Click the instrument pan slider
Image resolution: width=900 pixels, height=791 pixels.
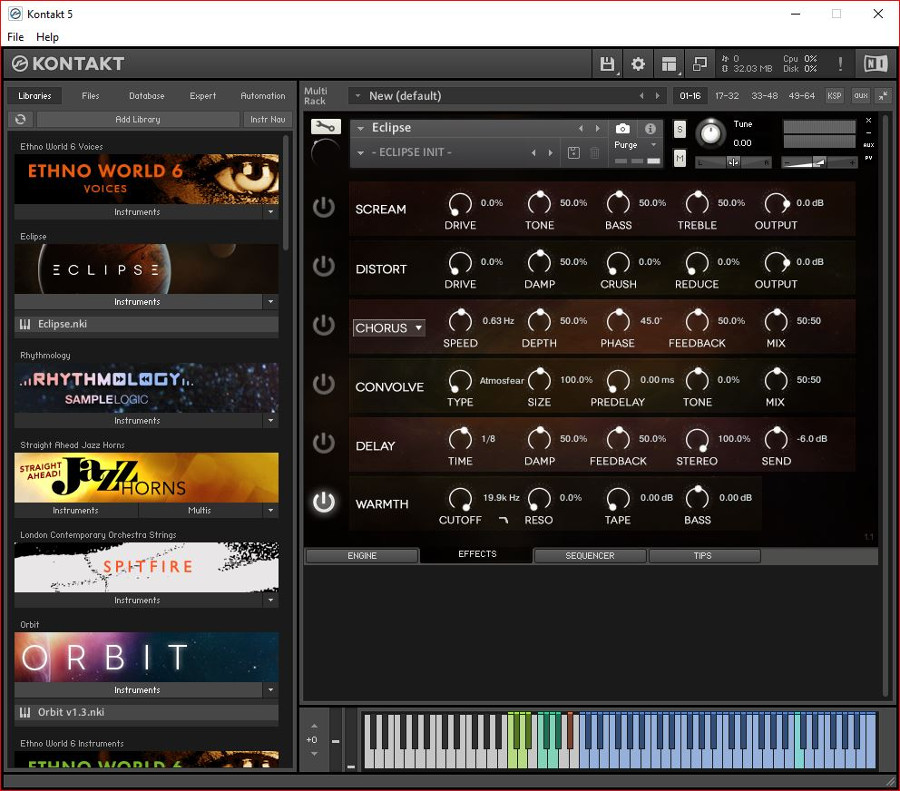click(734, 162)
